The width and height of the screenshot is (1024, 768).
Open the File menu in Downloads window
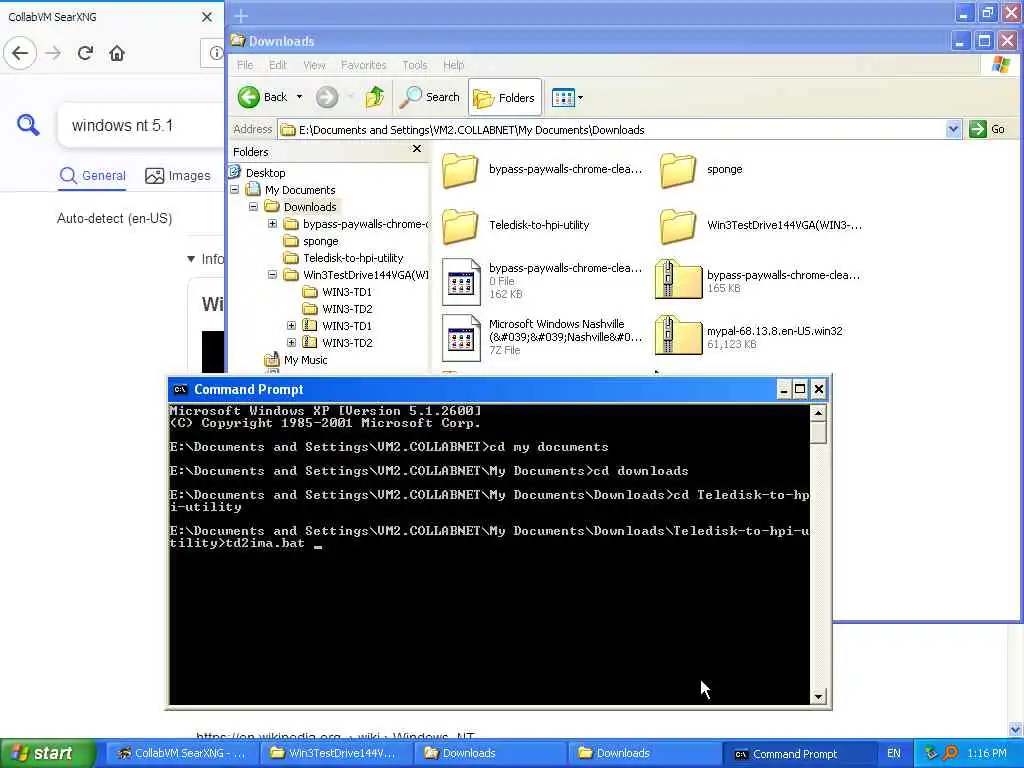(245, 65)
